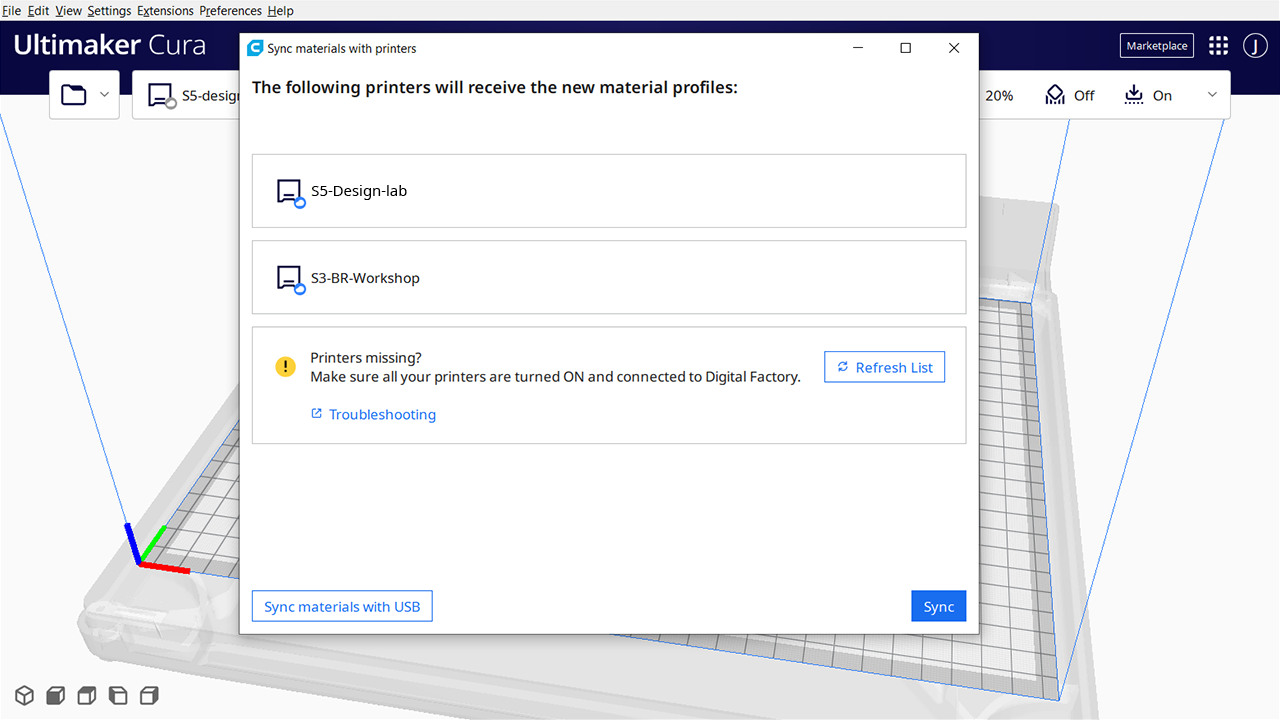The image size is (1280, 720).
Task: Open the Preferences menu
Action: 231,11
